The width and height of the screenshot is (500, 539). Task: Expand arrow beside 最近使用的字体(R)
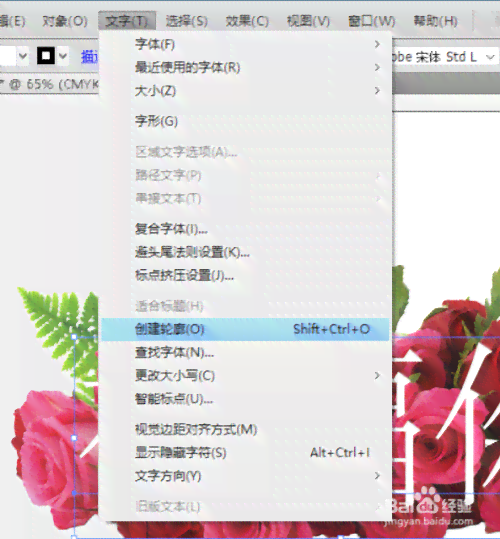tap(377, 67)
